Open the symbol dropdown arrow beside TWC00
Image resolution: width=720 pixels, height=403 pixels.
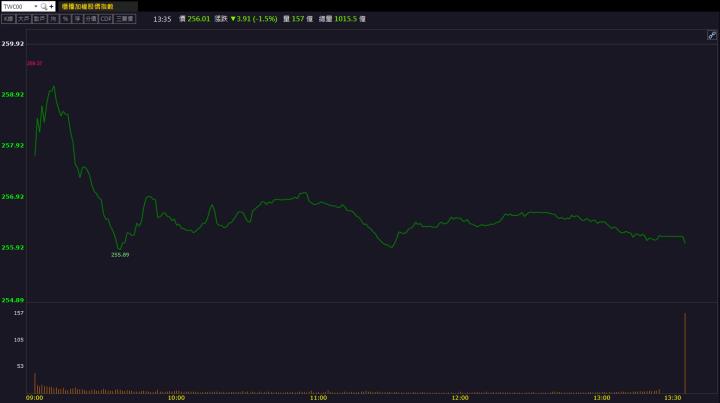click(36, 6)
